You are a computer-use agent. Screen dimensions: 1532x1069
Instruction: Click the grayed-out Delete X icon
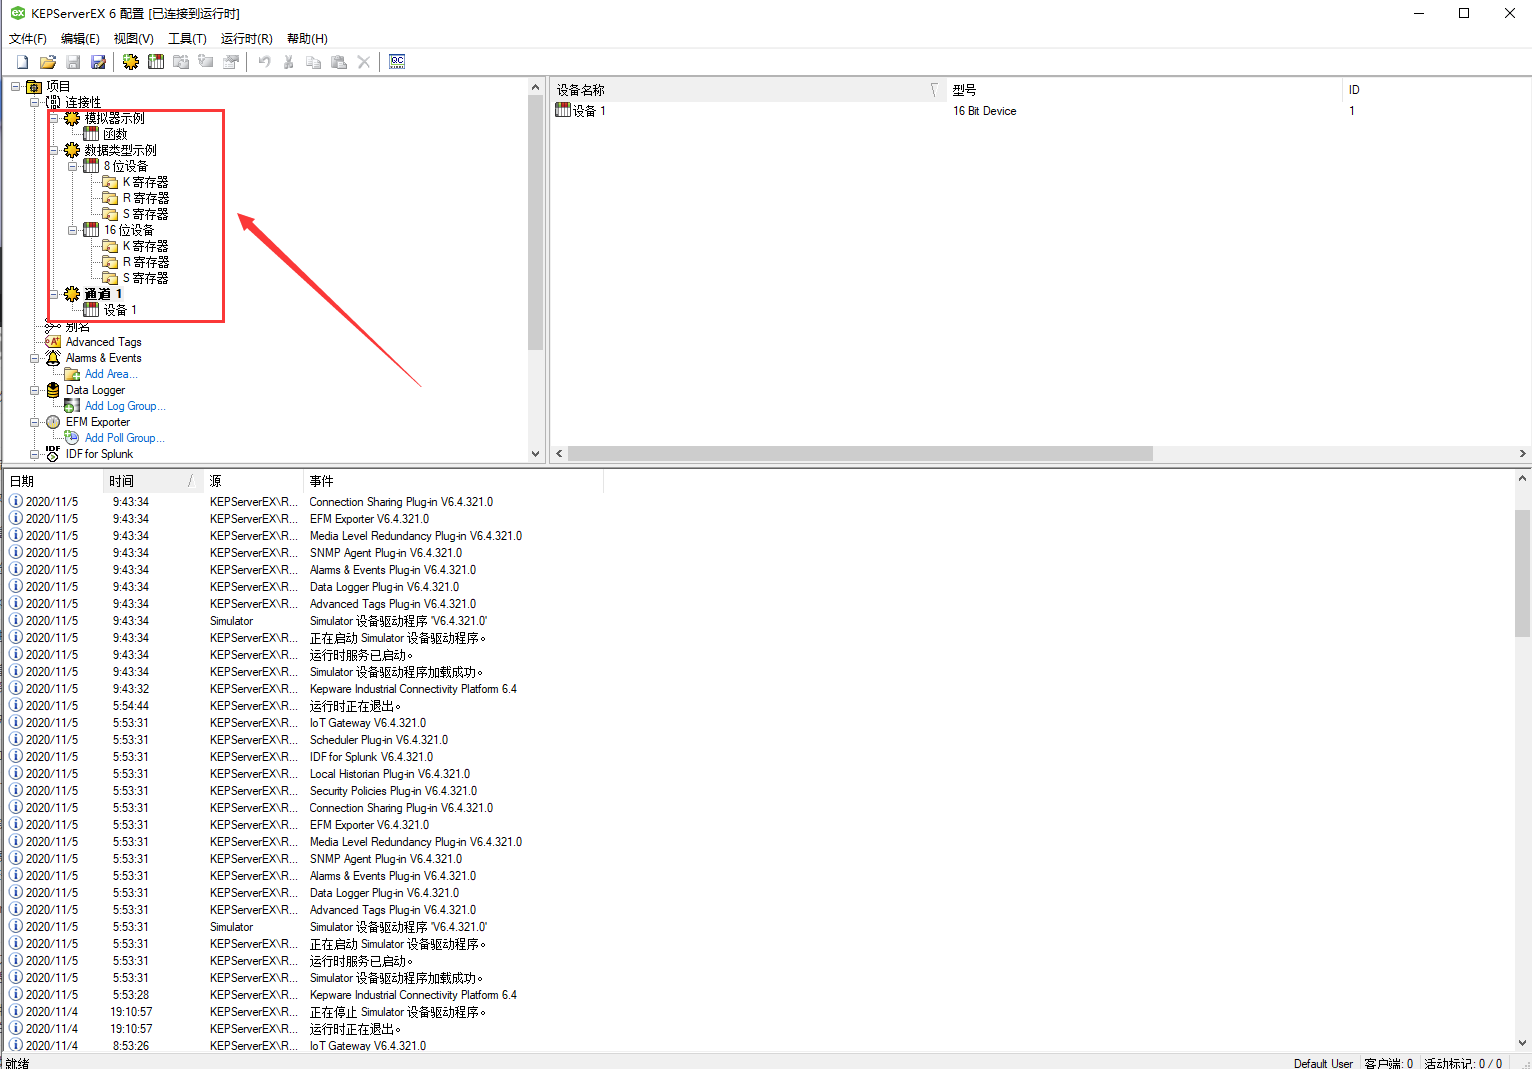click(x=364, y=62)
